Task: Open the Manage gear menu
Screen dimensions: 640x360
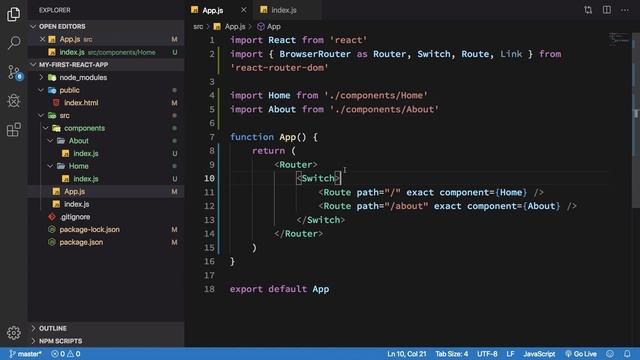Action: [13, 333]
